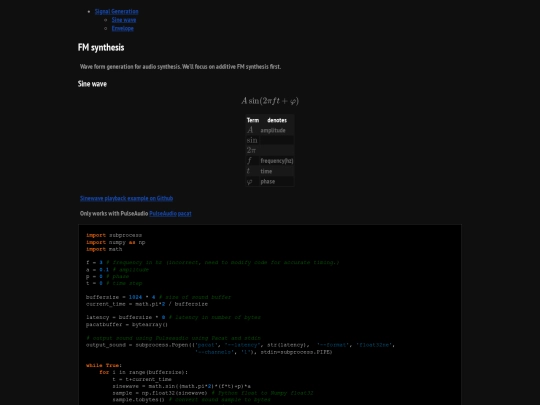Click the 'sinewave = math.sin' code line
540x405 pixels.
181,386
